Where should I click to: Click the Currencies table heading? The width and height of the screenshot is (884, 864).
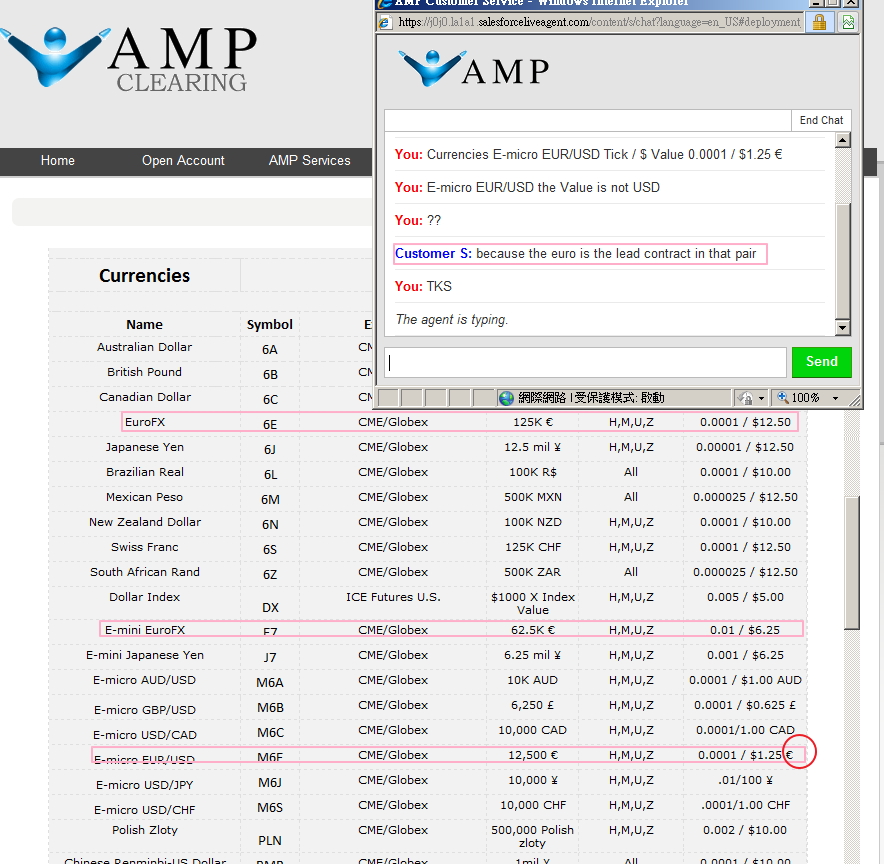pyautogui.click(x=144, y=276)
